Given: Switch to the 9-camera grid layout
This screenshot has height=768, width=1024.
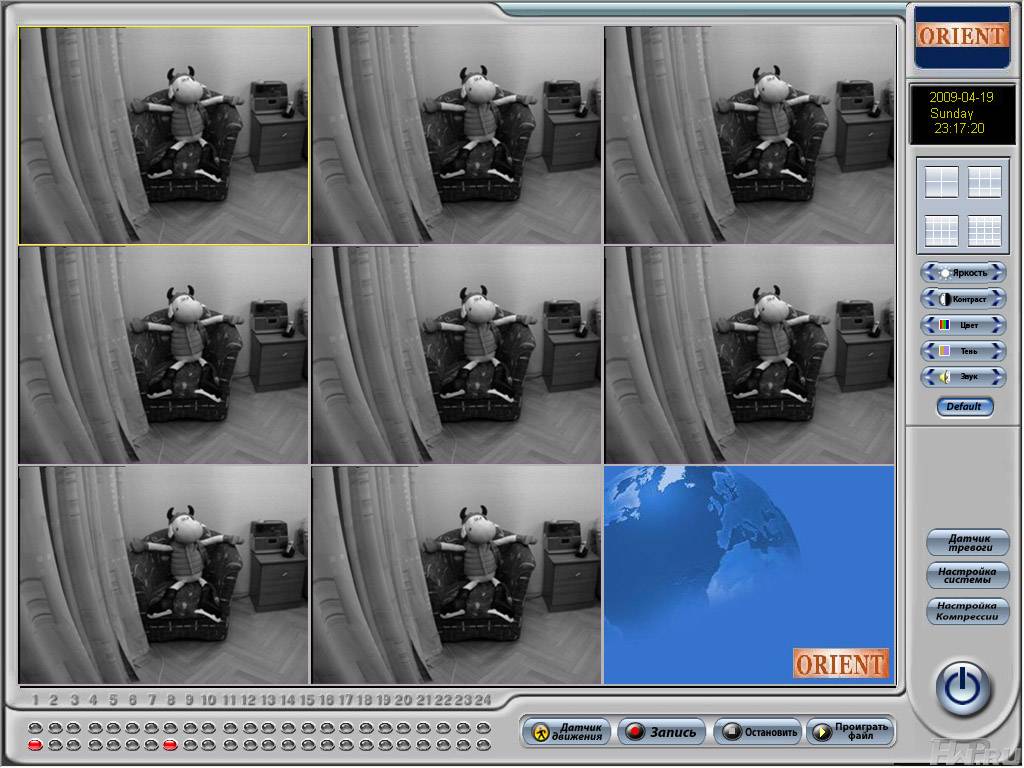Looking at the screenshot, I should pyautogui.click(x=984, y=182).
